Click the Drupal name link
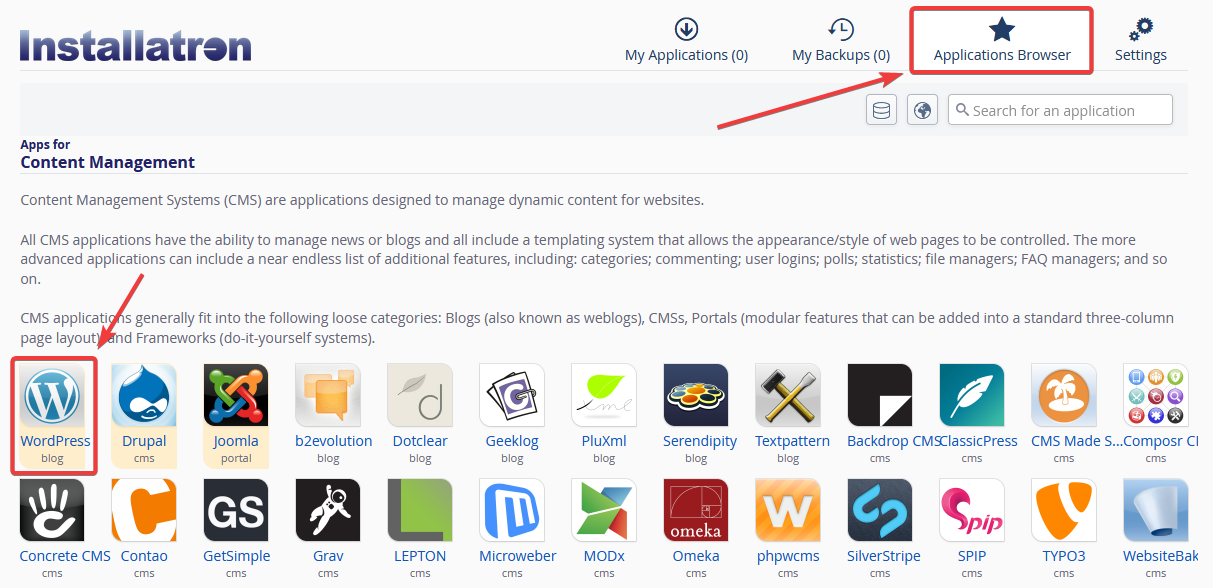 (x=144, y=441)
